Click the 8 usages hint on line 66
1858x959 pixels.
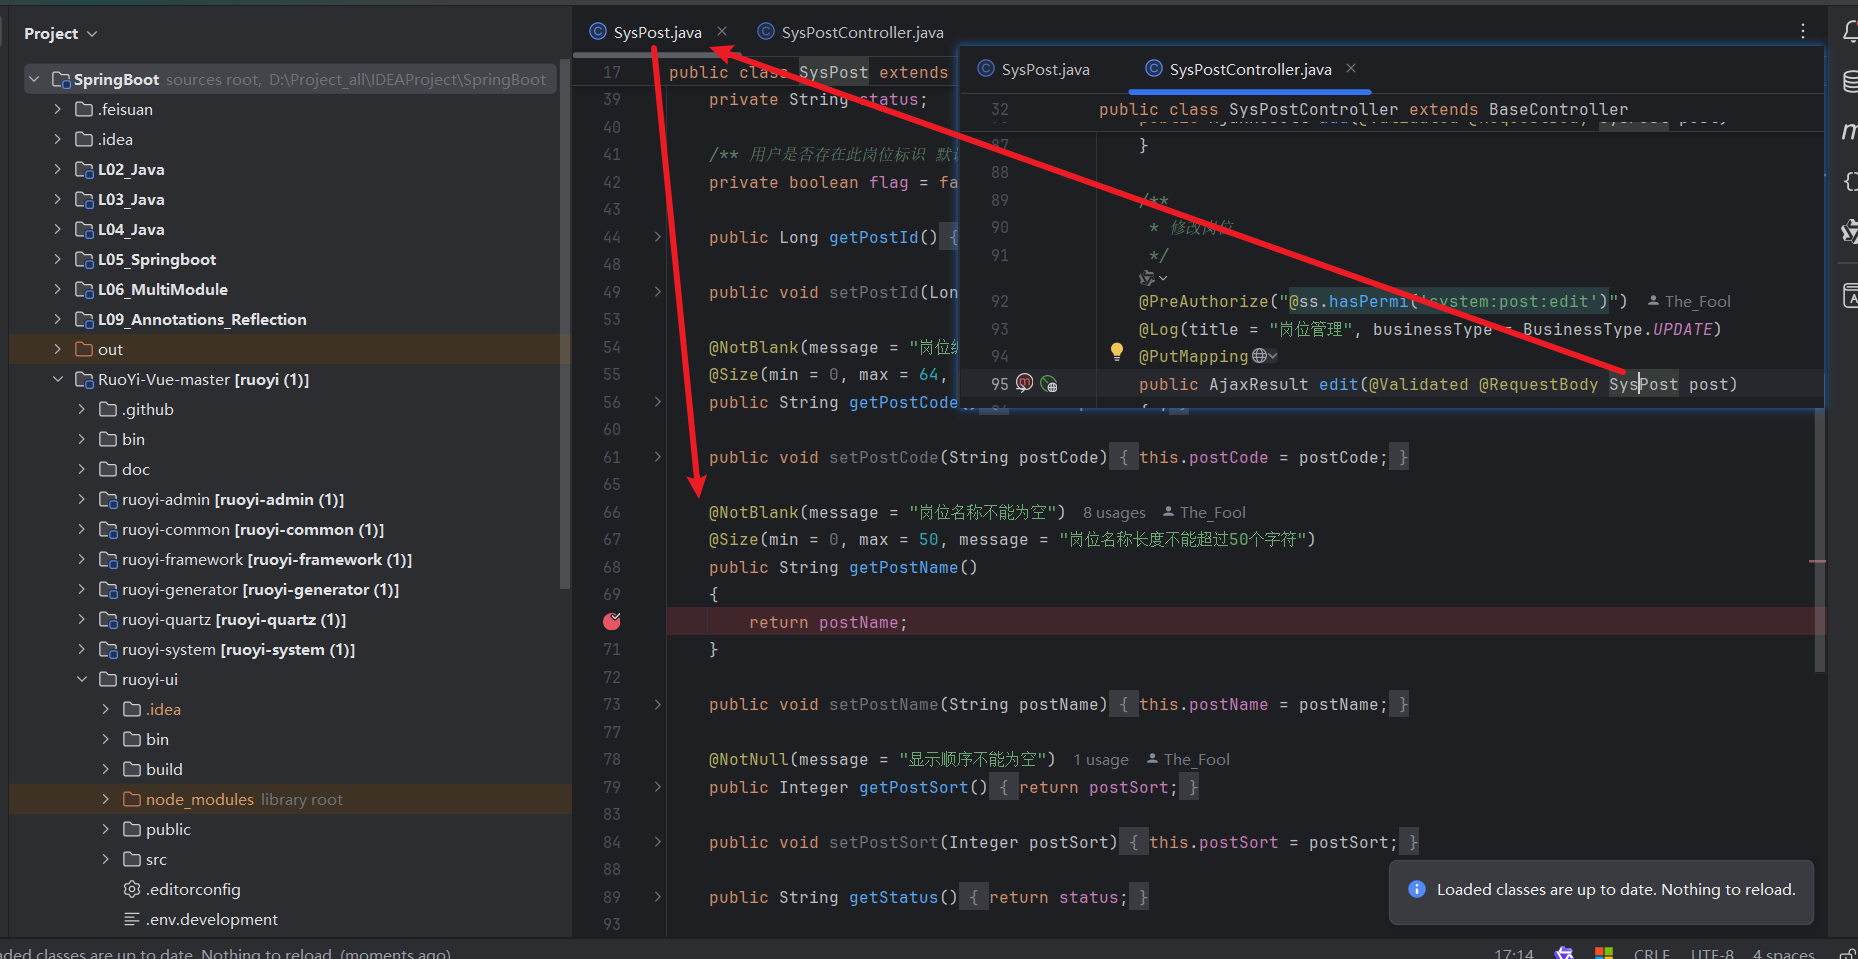point(1114,512)
